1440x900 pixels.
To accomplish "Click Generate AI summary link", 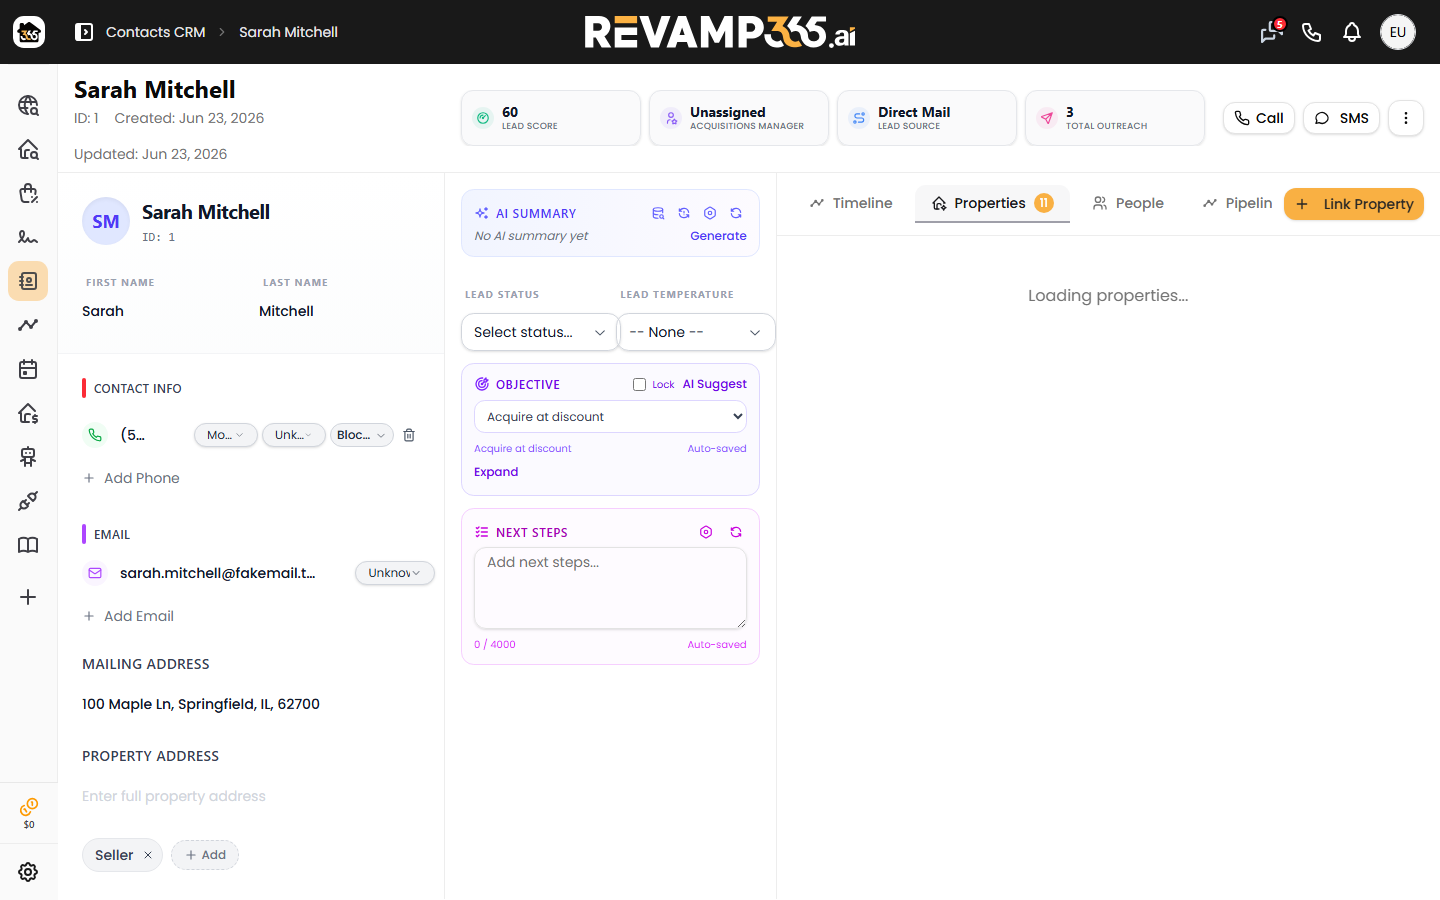I will click(x=718, y=236).
